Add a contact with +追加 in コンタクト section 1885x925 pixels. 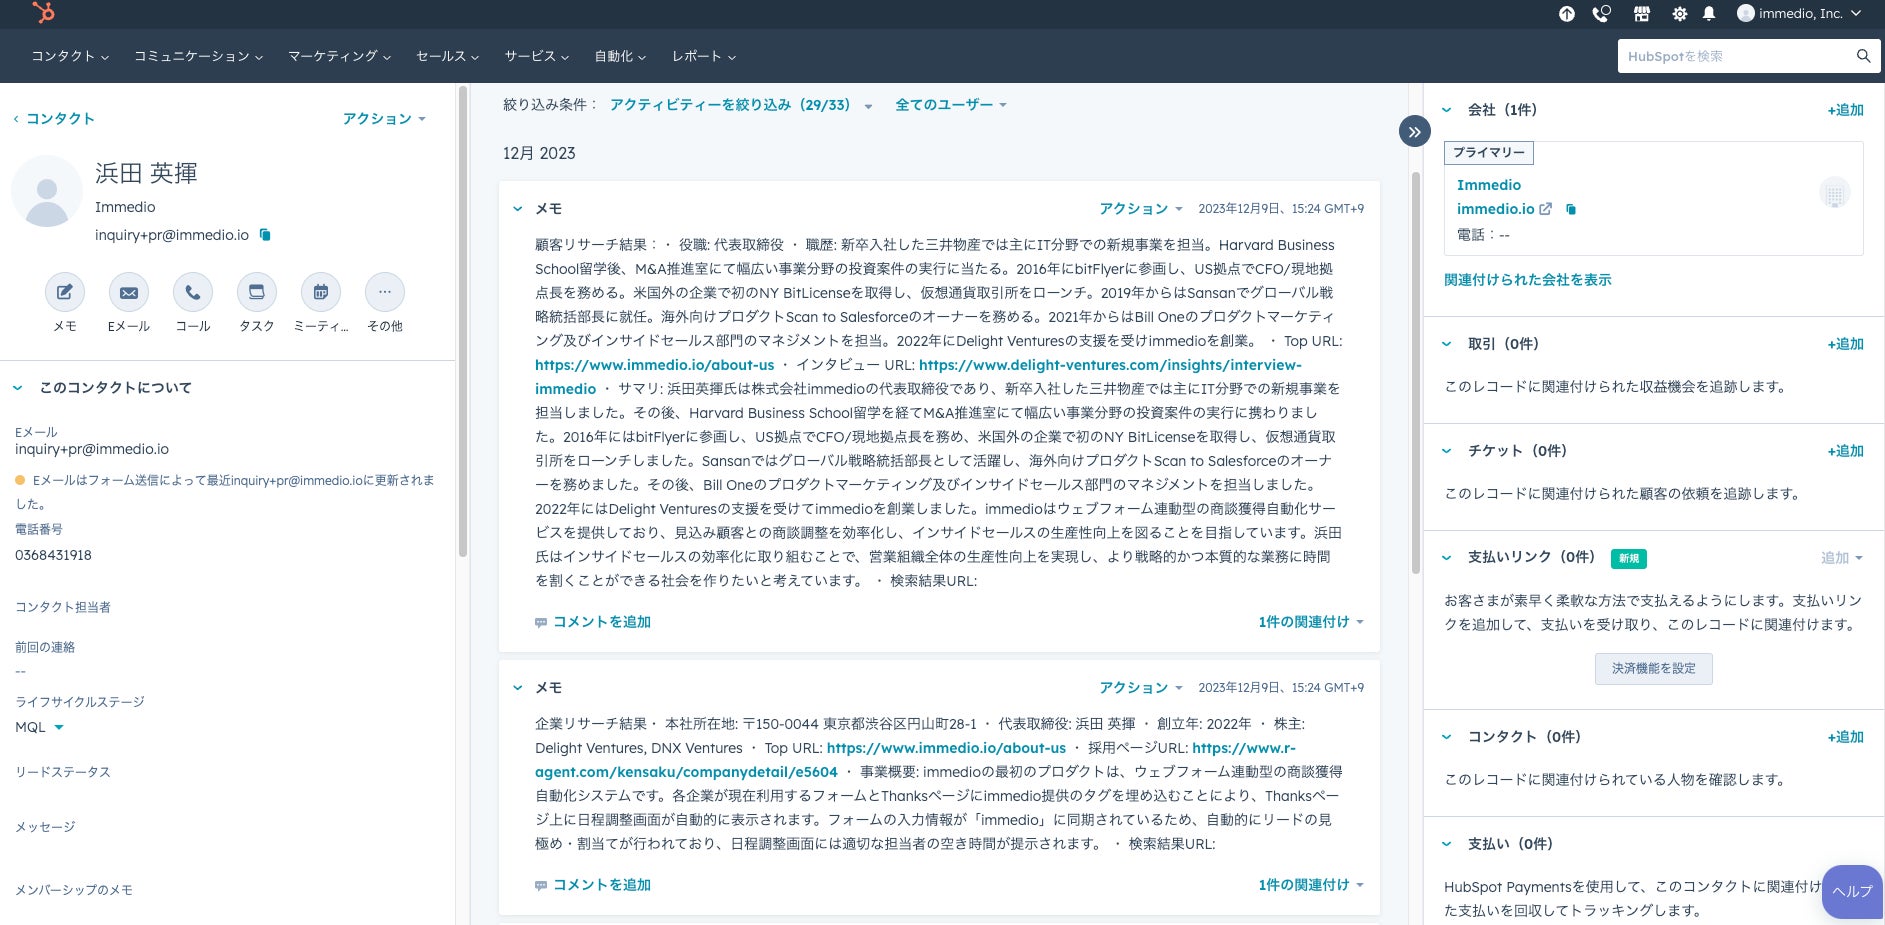pyautogui.click(x=1845, y=737)
